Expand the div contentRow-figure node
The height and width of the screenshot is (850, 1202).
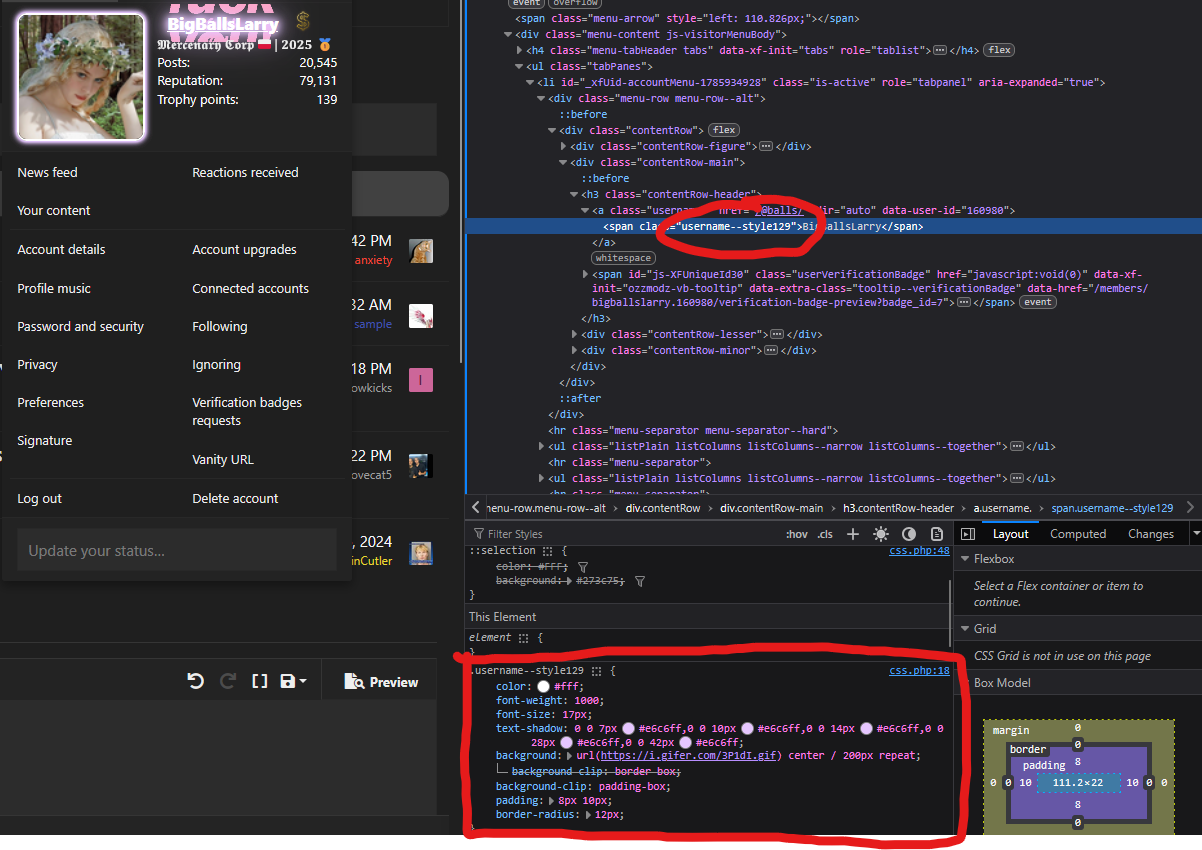pyautogui.click(x=564, y=146)
